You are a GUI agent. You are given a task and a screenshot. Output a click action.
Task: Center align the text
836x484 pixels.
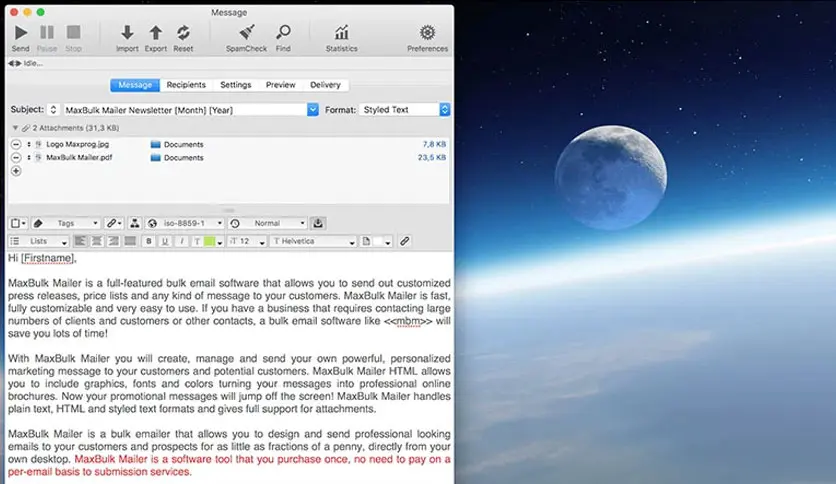point(97,241)
